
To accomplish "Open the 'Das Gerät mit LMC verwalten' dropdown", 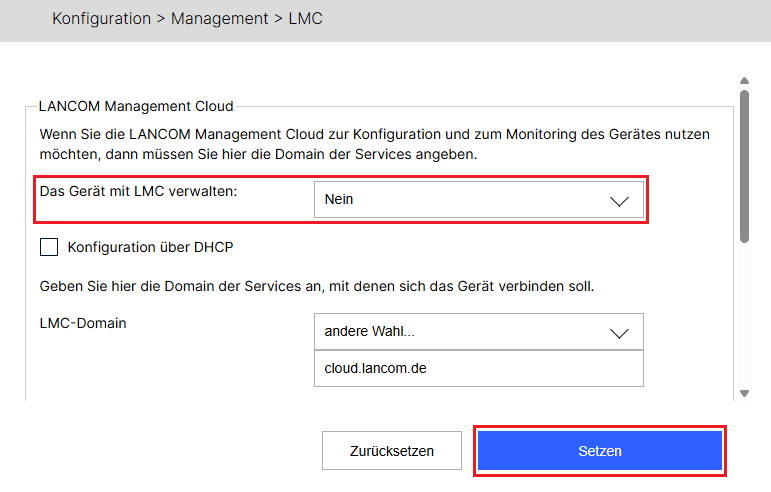I will coord(478,200).
